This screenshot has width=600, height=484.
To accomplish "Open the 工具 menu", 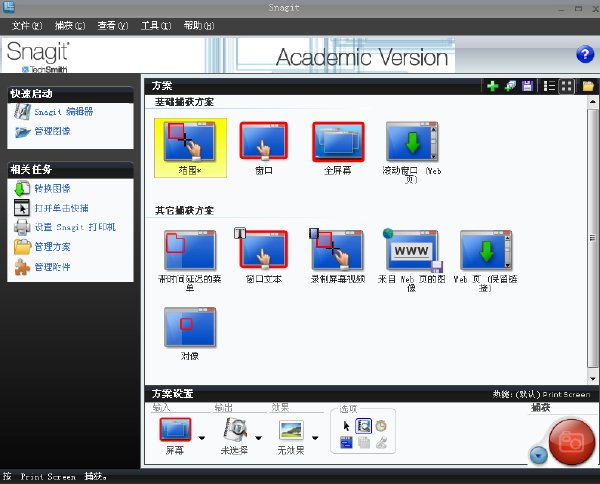I will (156, 26).
